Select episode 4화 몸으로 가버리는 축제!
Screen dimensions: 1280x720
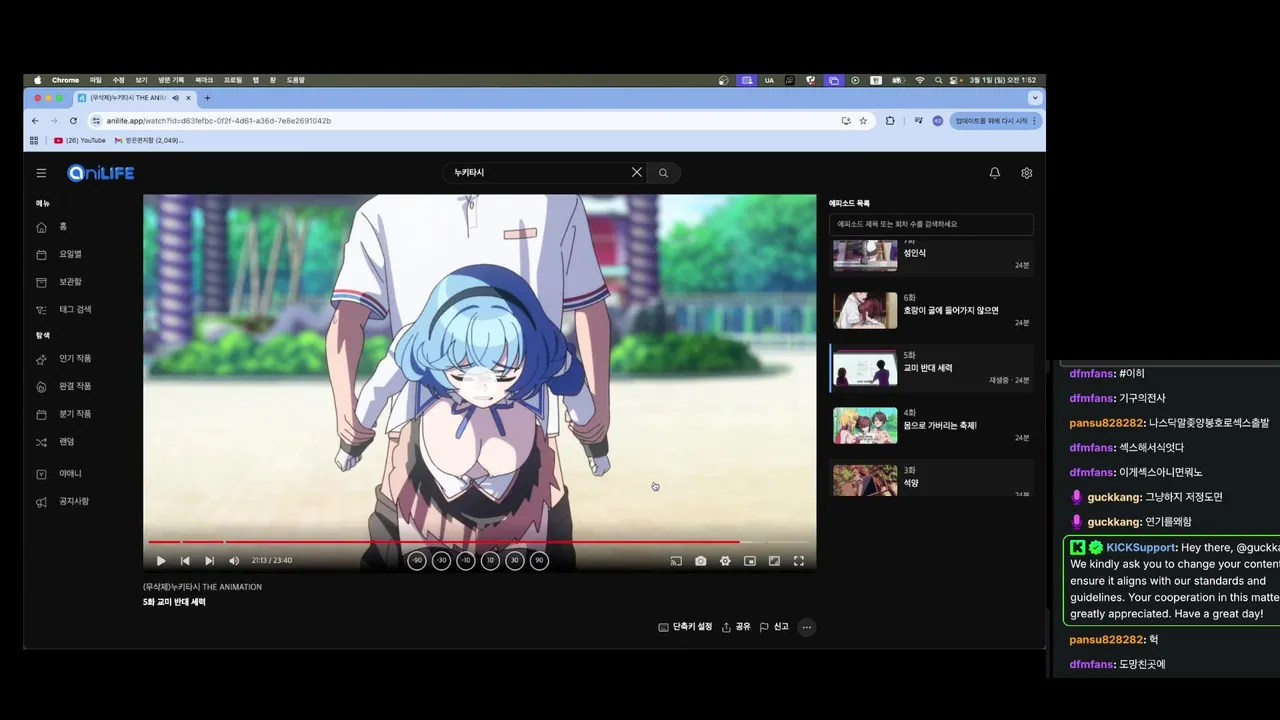point(931,425)
